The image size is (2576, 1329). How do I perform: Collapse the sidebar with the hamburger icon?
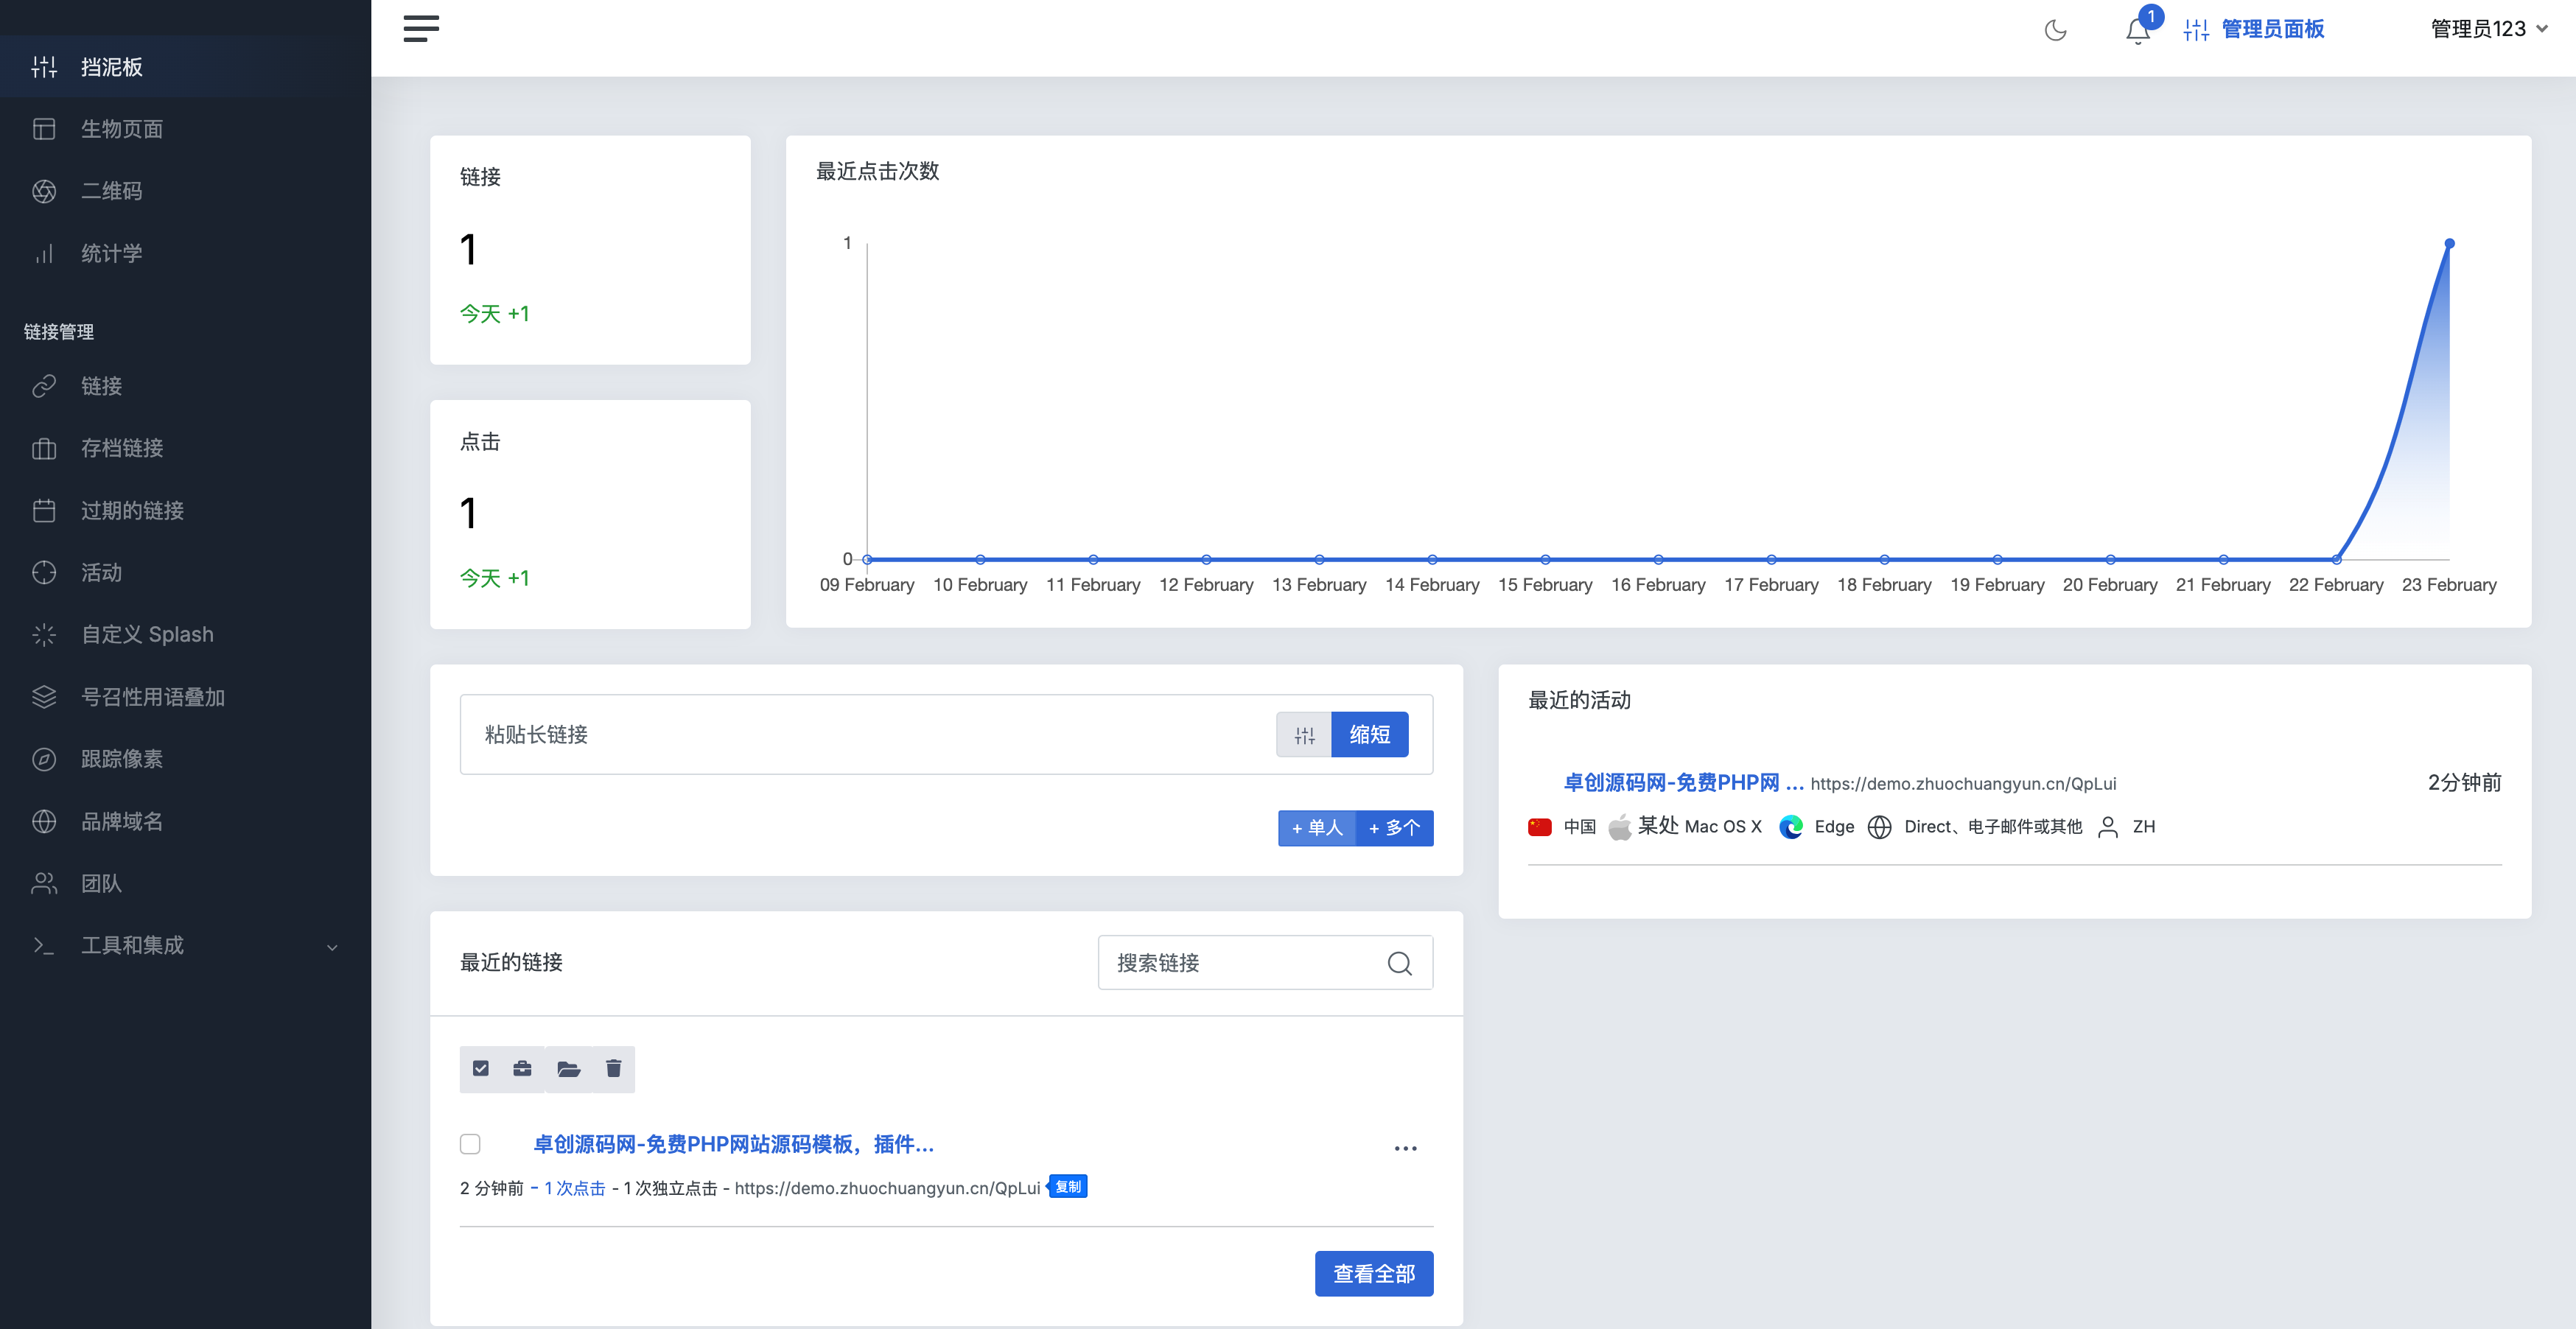tap(421, 28)
